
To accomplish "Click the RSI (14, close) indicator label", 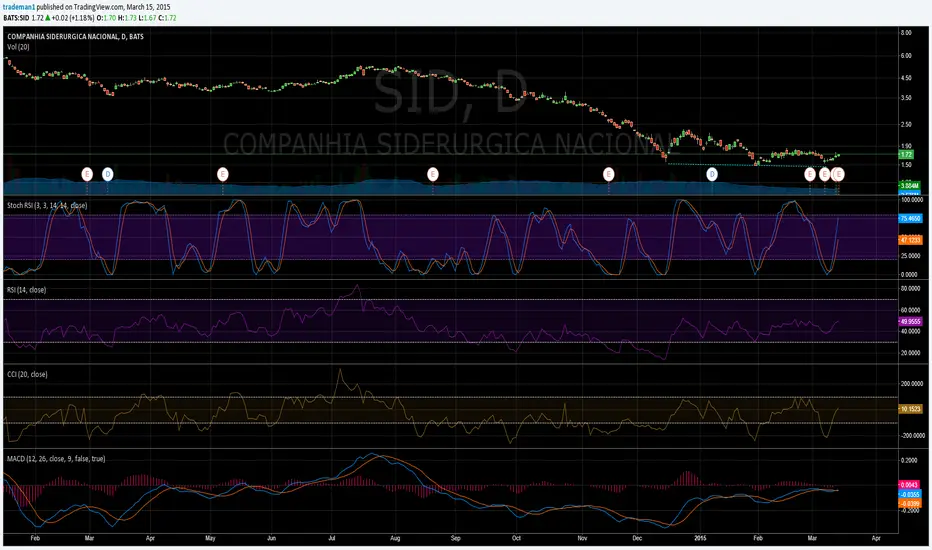I will [x=27, y=290].
